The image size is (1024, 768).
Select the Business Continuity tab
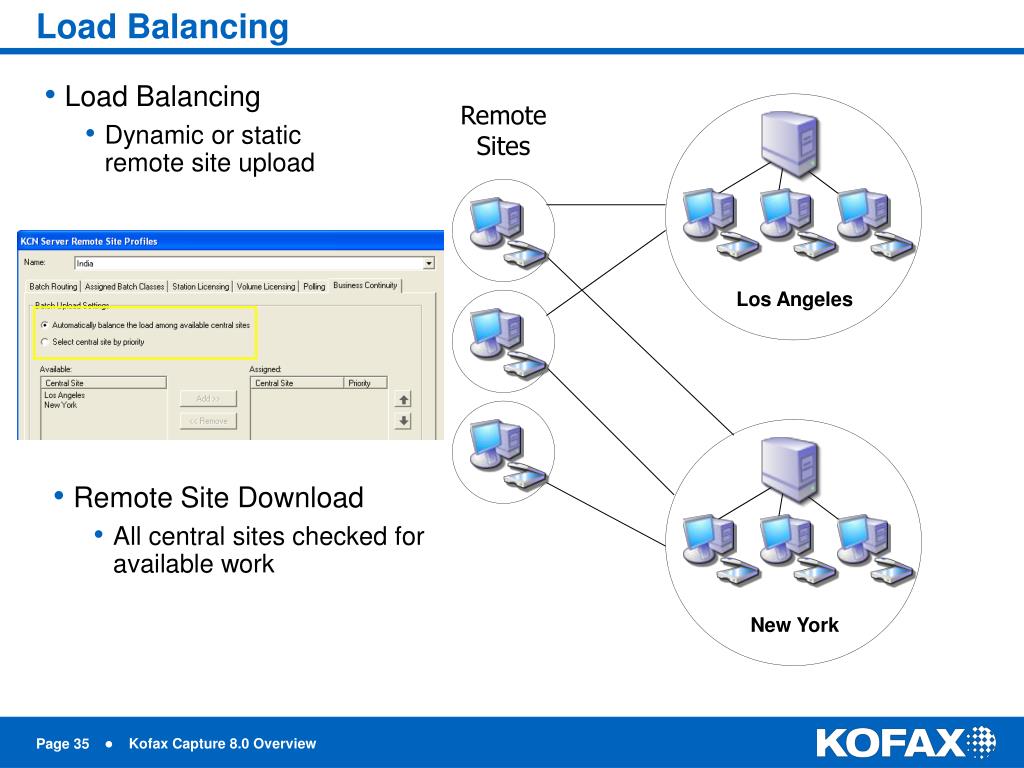(365, 285)
